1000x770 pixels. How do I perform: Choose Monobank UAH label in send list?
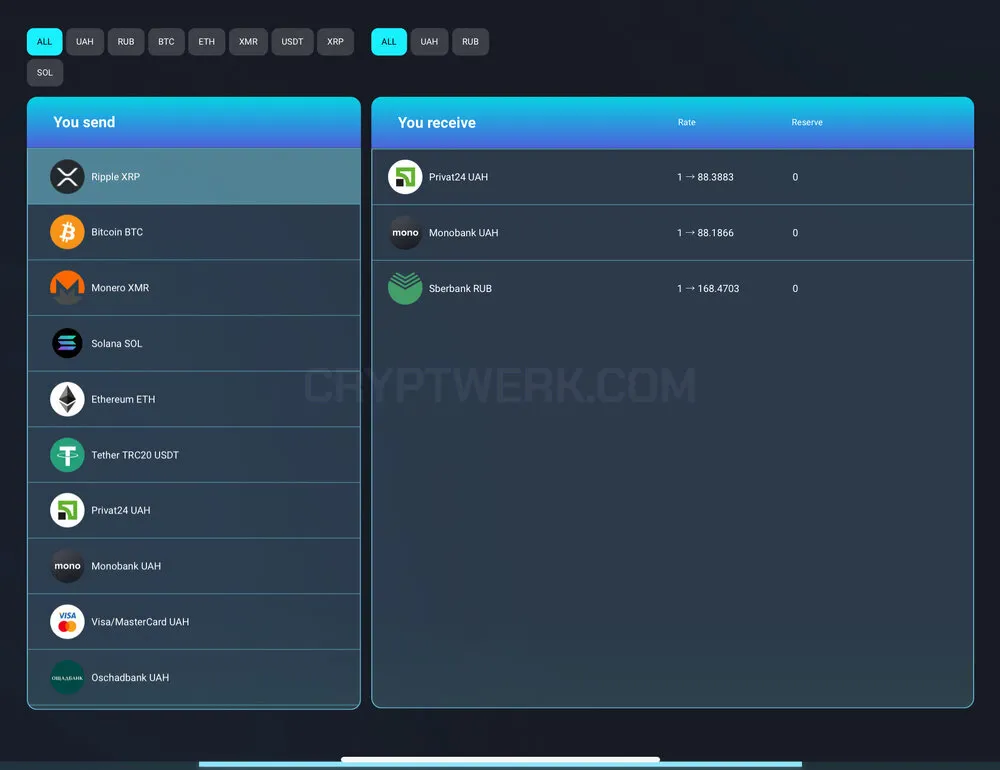click(126, 566)
